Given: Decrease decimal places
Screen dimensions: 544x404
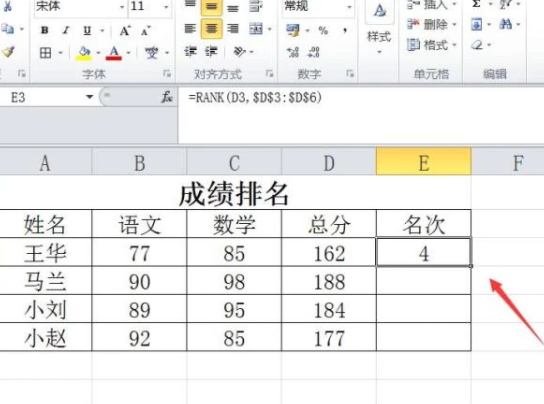Looking at the screenshot, I should click(314, 52).
